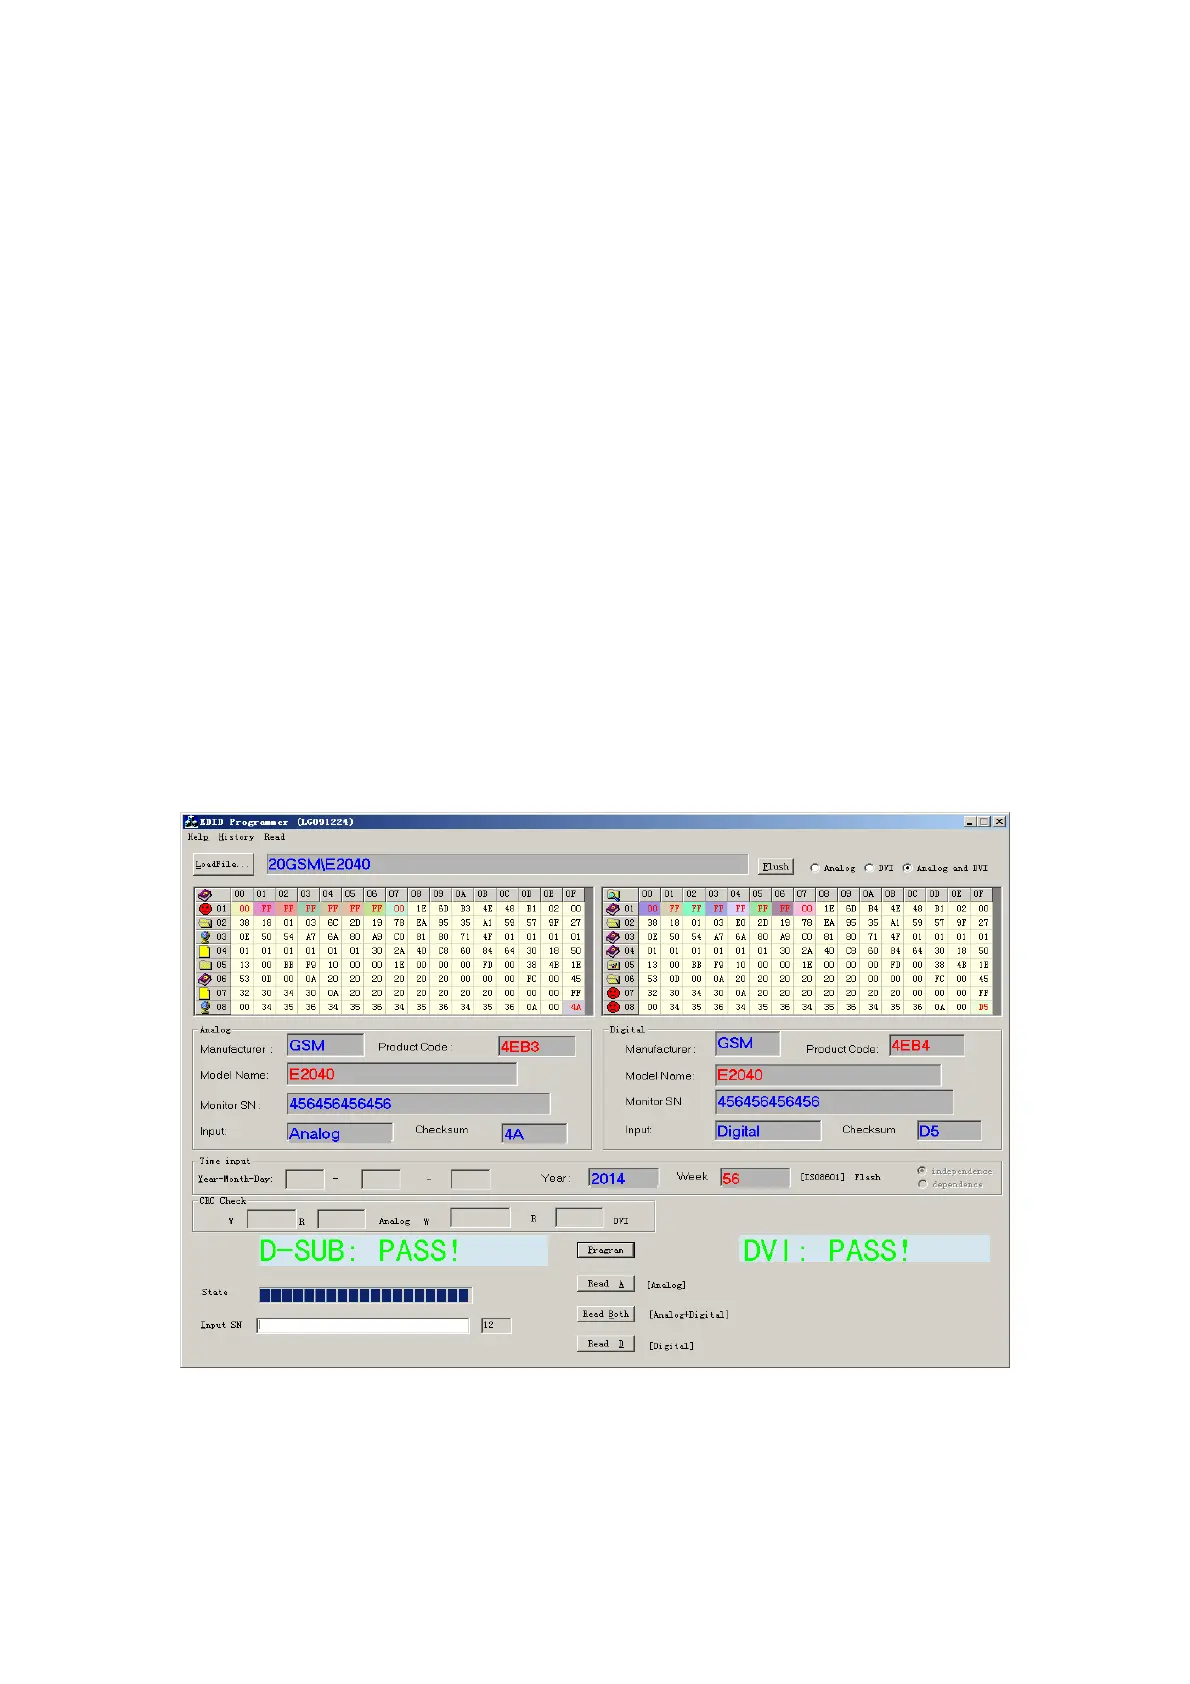
Task: Click the last Year-Month-Day input box
Action: (471, 1179)
